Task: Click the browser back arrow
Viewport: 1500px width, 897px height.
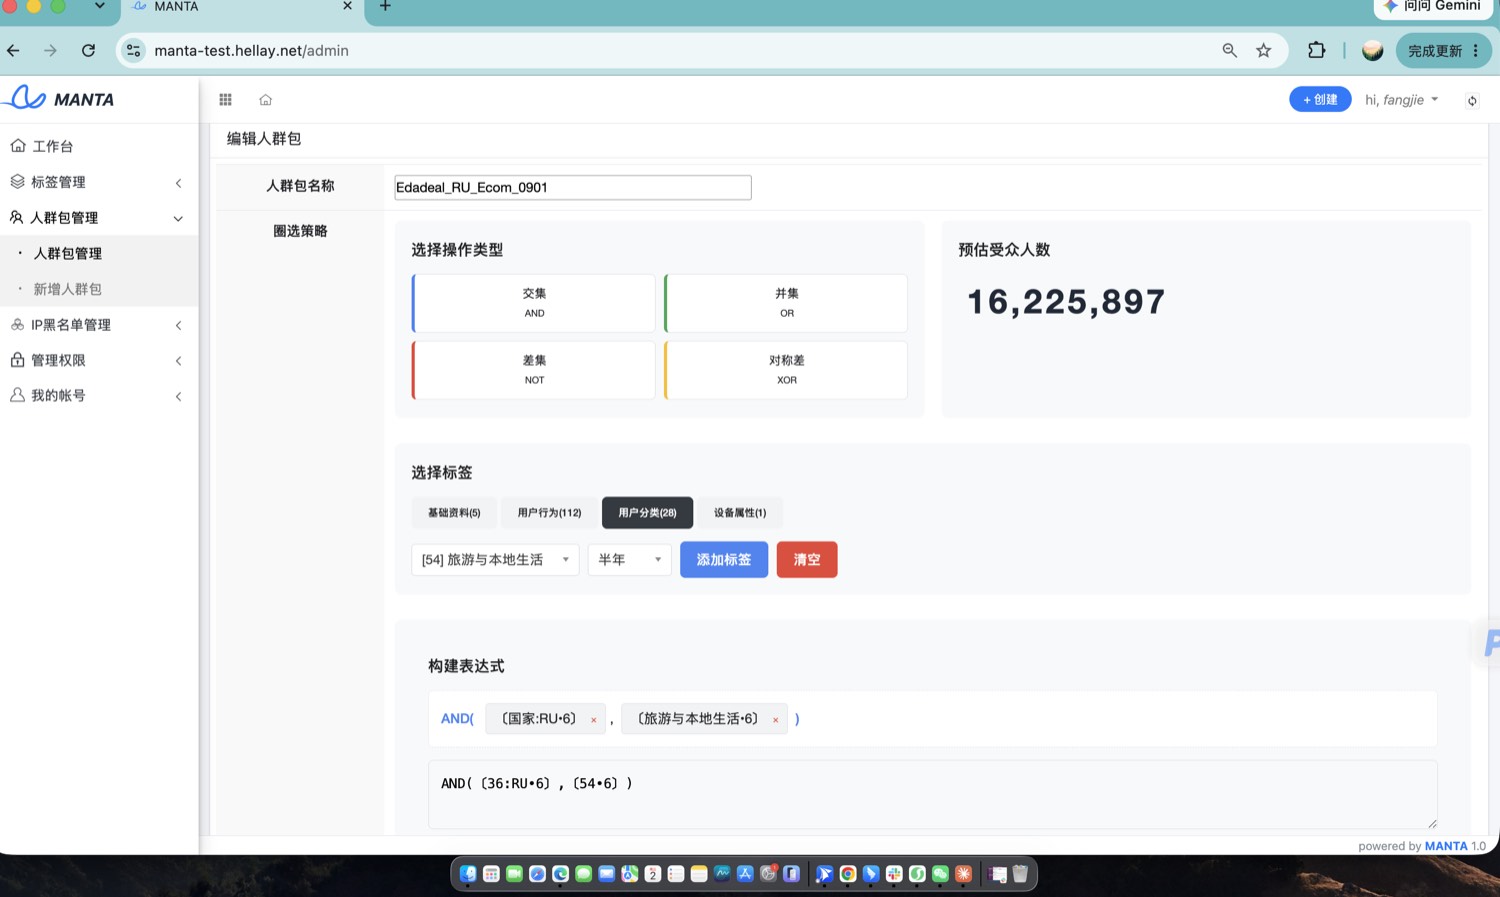Action: [x=13, y=50]
